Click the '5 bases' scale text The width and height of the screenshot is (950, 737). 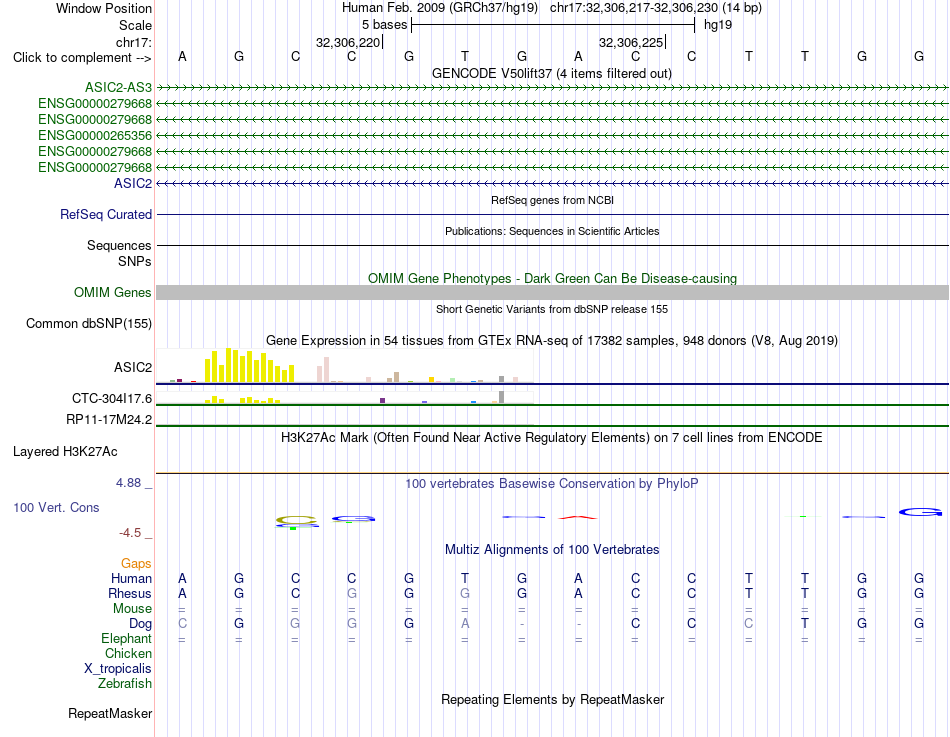[x=385, y=25]
